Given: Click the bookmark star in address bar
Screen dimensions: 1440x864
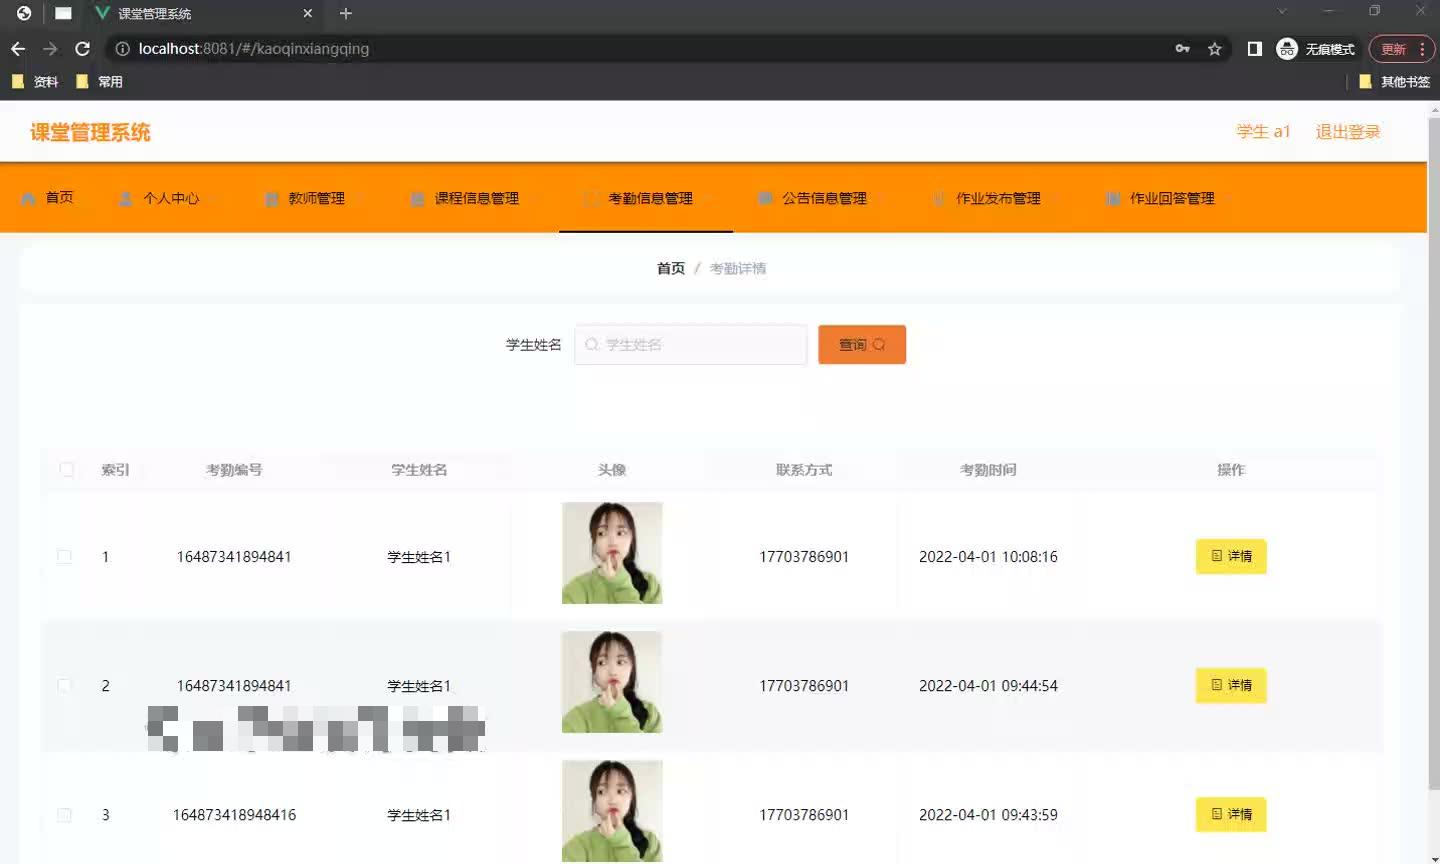Looking at the screenshot, I should point(1213,48).
